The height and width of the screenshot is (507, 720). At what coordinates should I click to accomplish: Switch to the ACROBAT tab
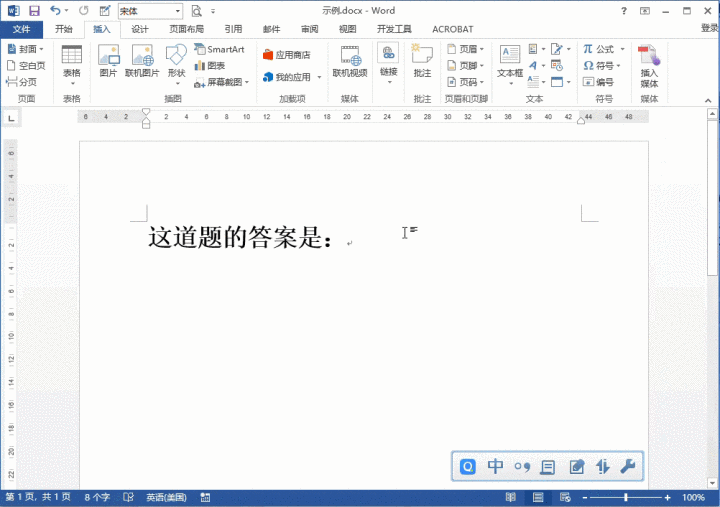point(453,29)
